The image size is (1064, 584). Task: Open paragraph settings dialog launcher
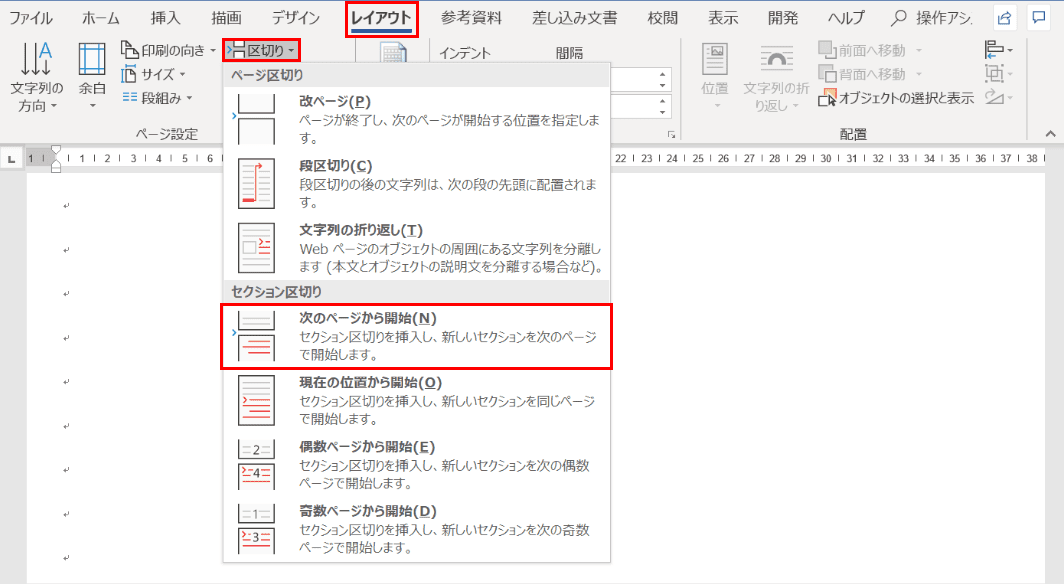click(671, 134)
